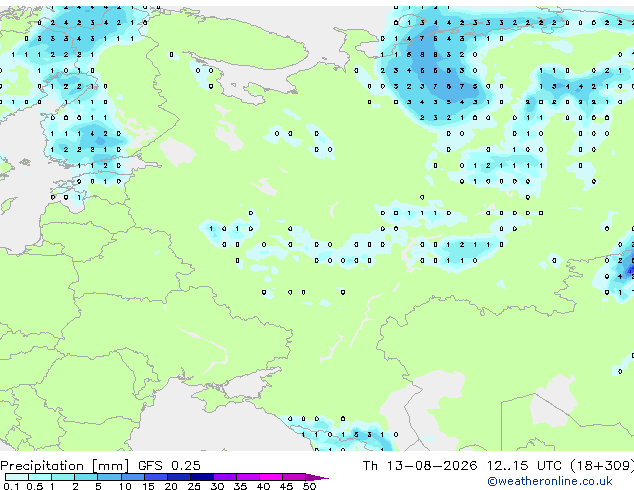Click the "45" legend scale label
Viewport: 634px width, 490px height.
(x=286, y=486)
